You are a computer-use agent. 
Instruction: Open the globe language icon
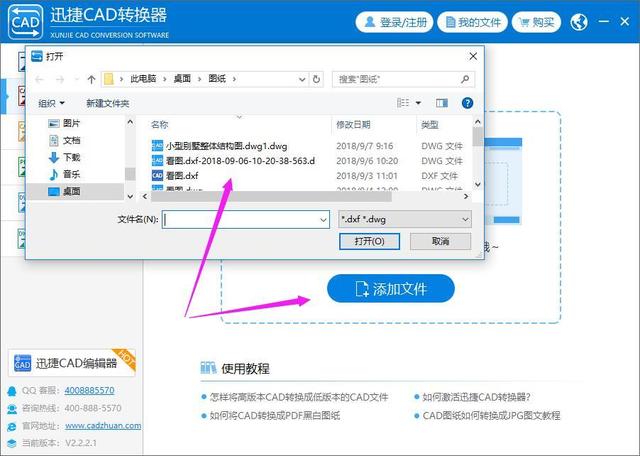(x=579, y=22)
